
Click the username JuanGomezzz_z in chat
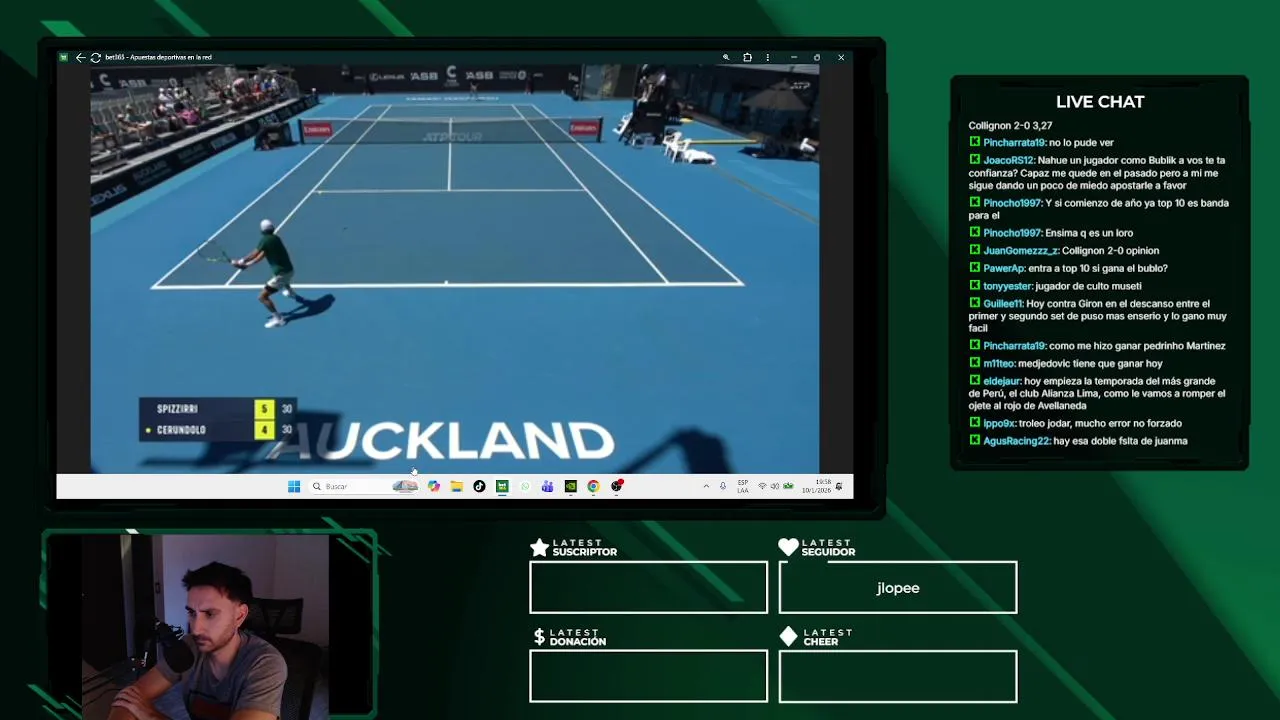(1020, 251)
